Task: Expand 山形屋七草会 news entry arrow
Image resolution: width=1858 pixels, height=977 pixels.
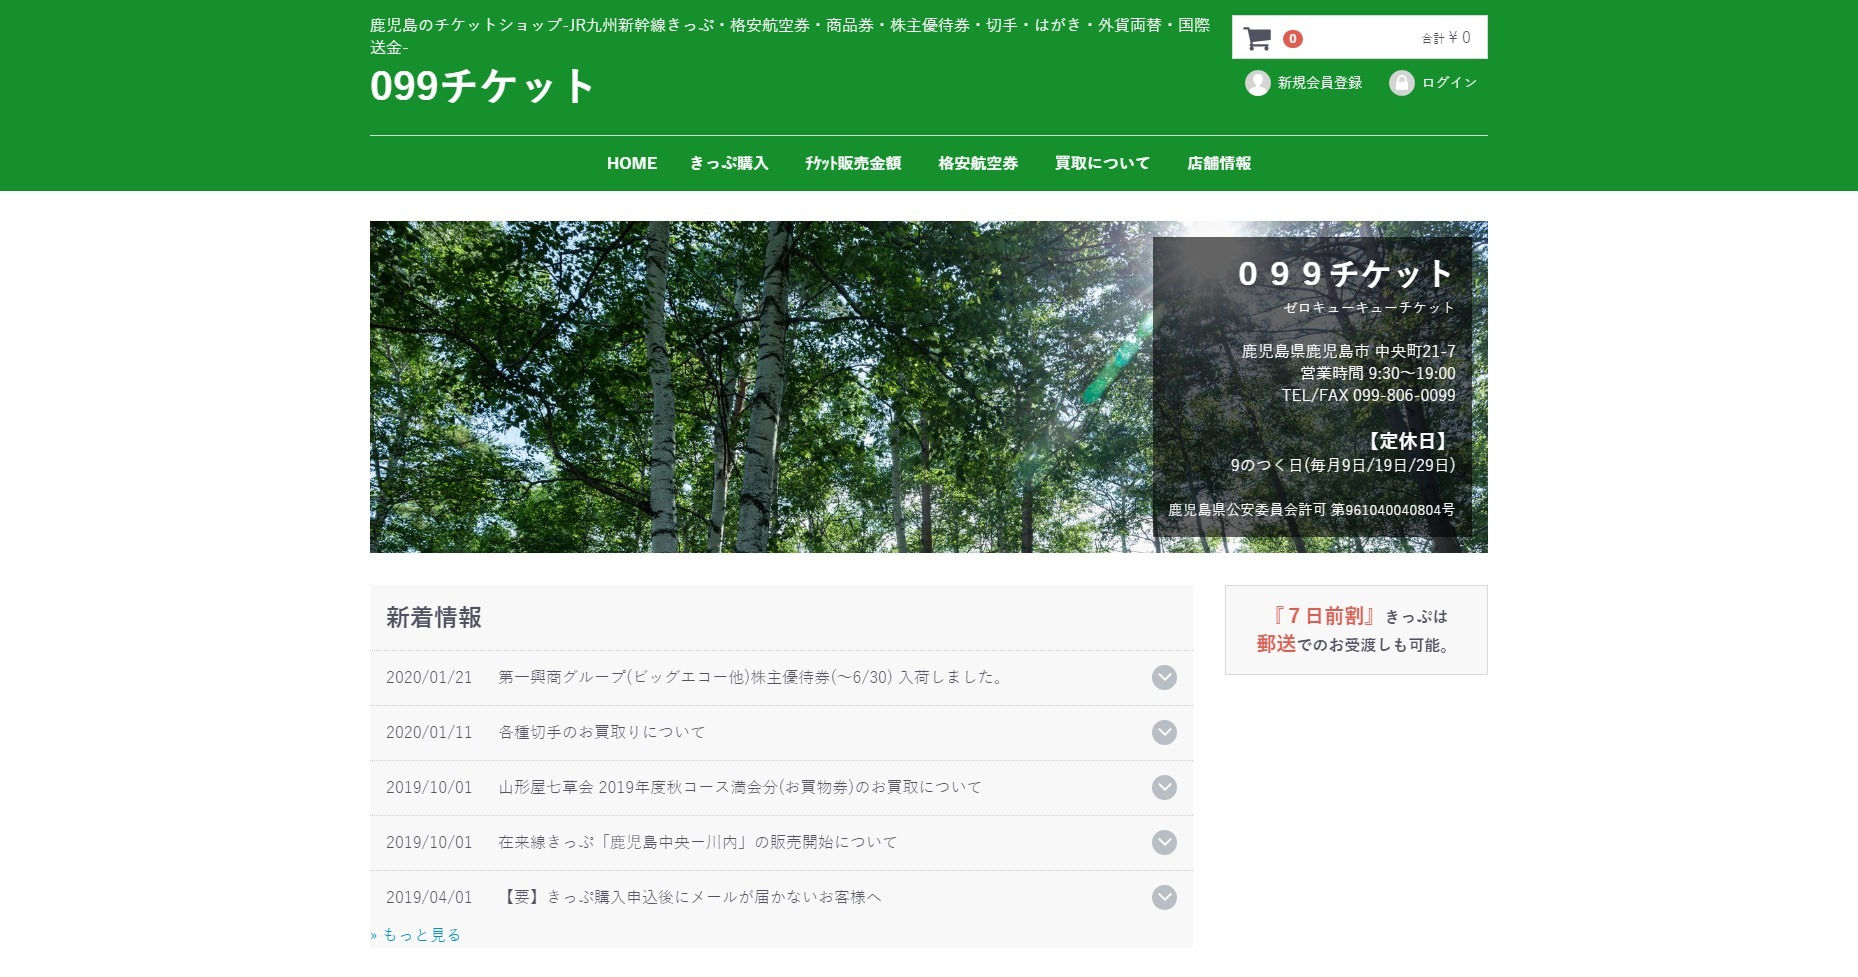Action: tap(1164, 787)
